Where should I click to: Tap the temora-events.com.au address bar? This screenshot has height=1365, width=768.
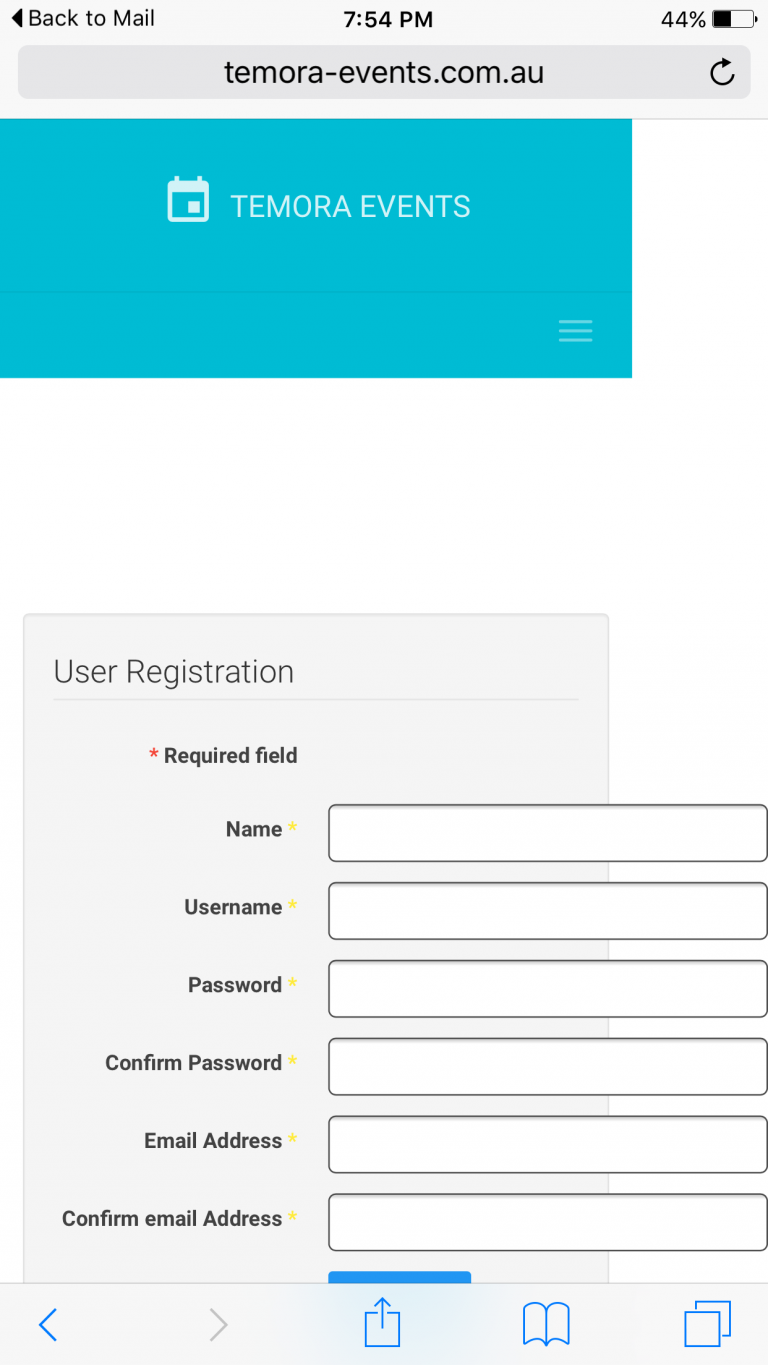(x=384, y=72)
